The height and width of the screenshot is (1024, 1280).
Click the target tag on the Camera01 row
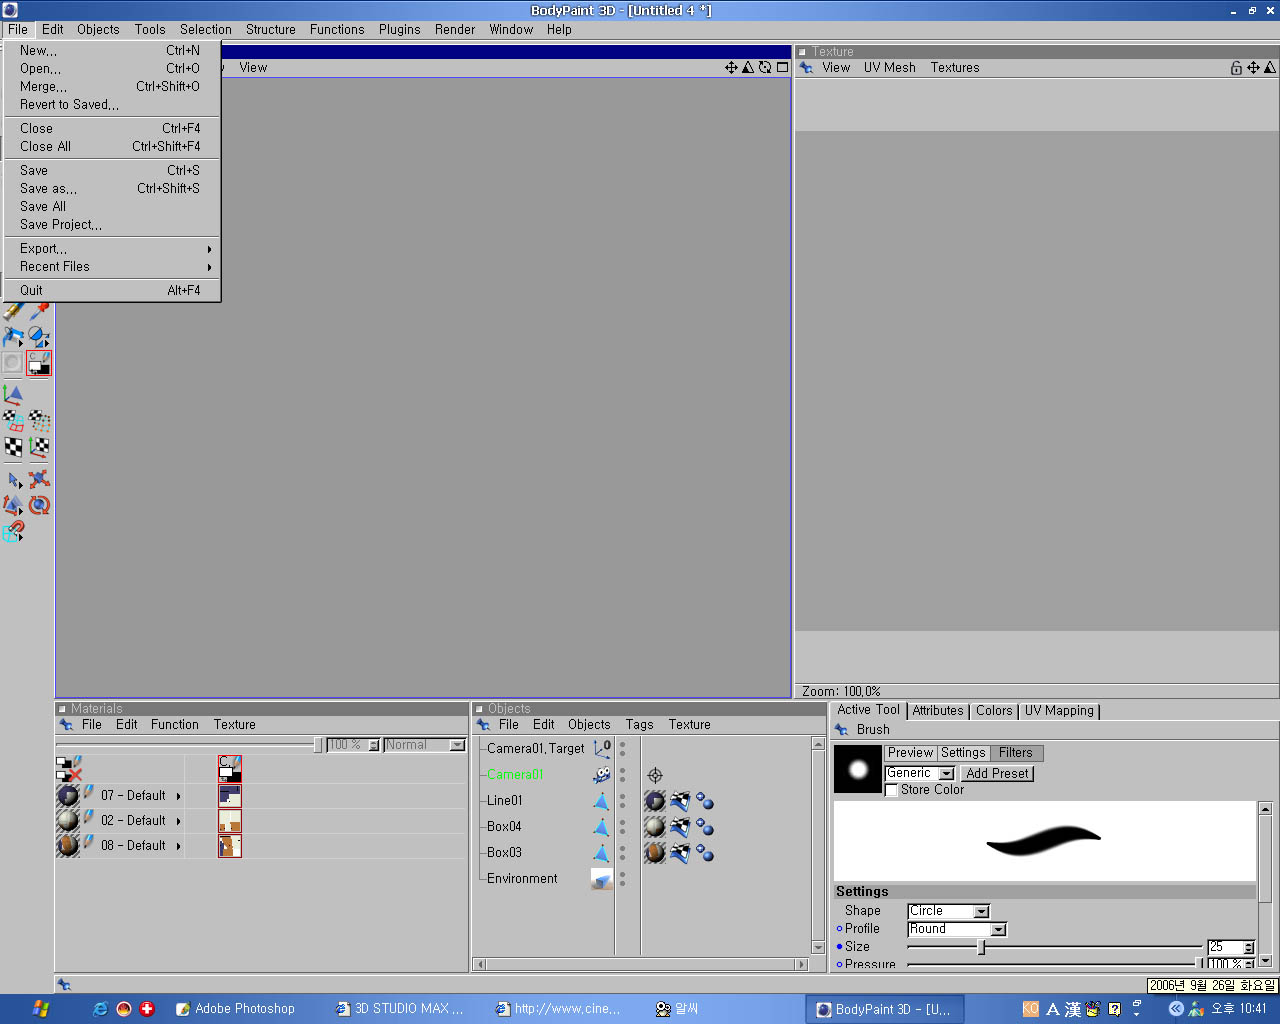(655, 775)
